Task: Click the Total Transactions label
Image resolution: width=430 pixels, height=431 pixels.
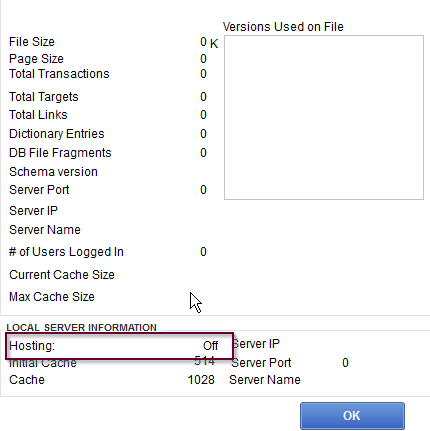Action: click(59, 74)
